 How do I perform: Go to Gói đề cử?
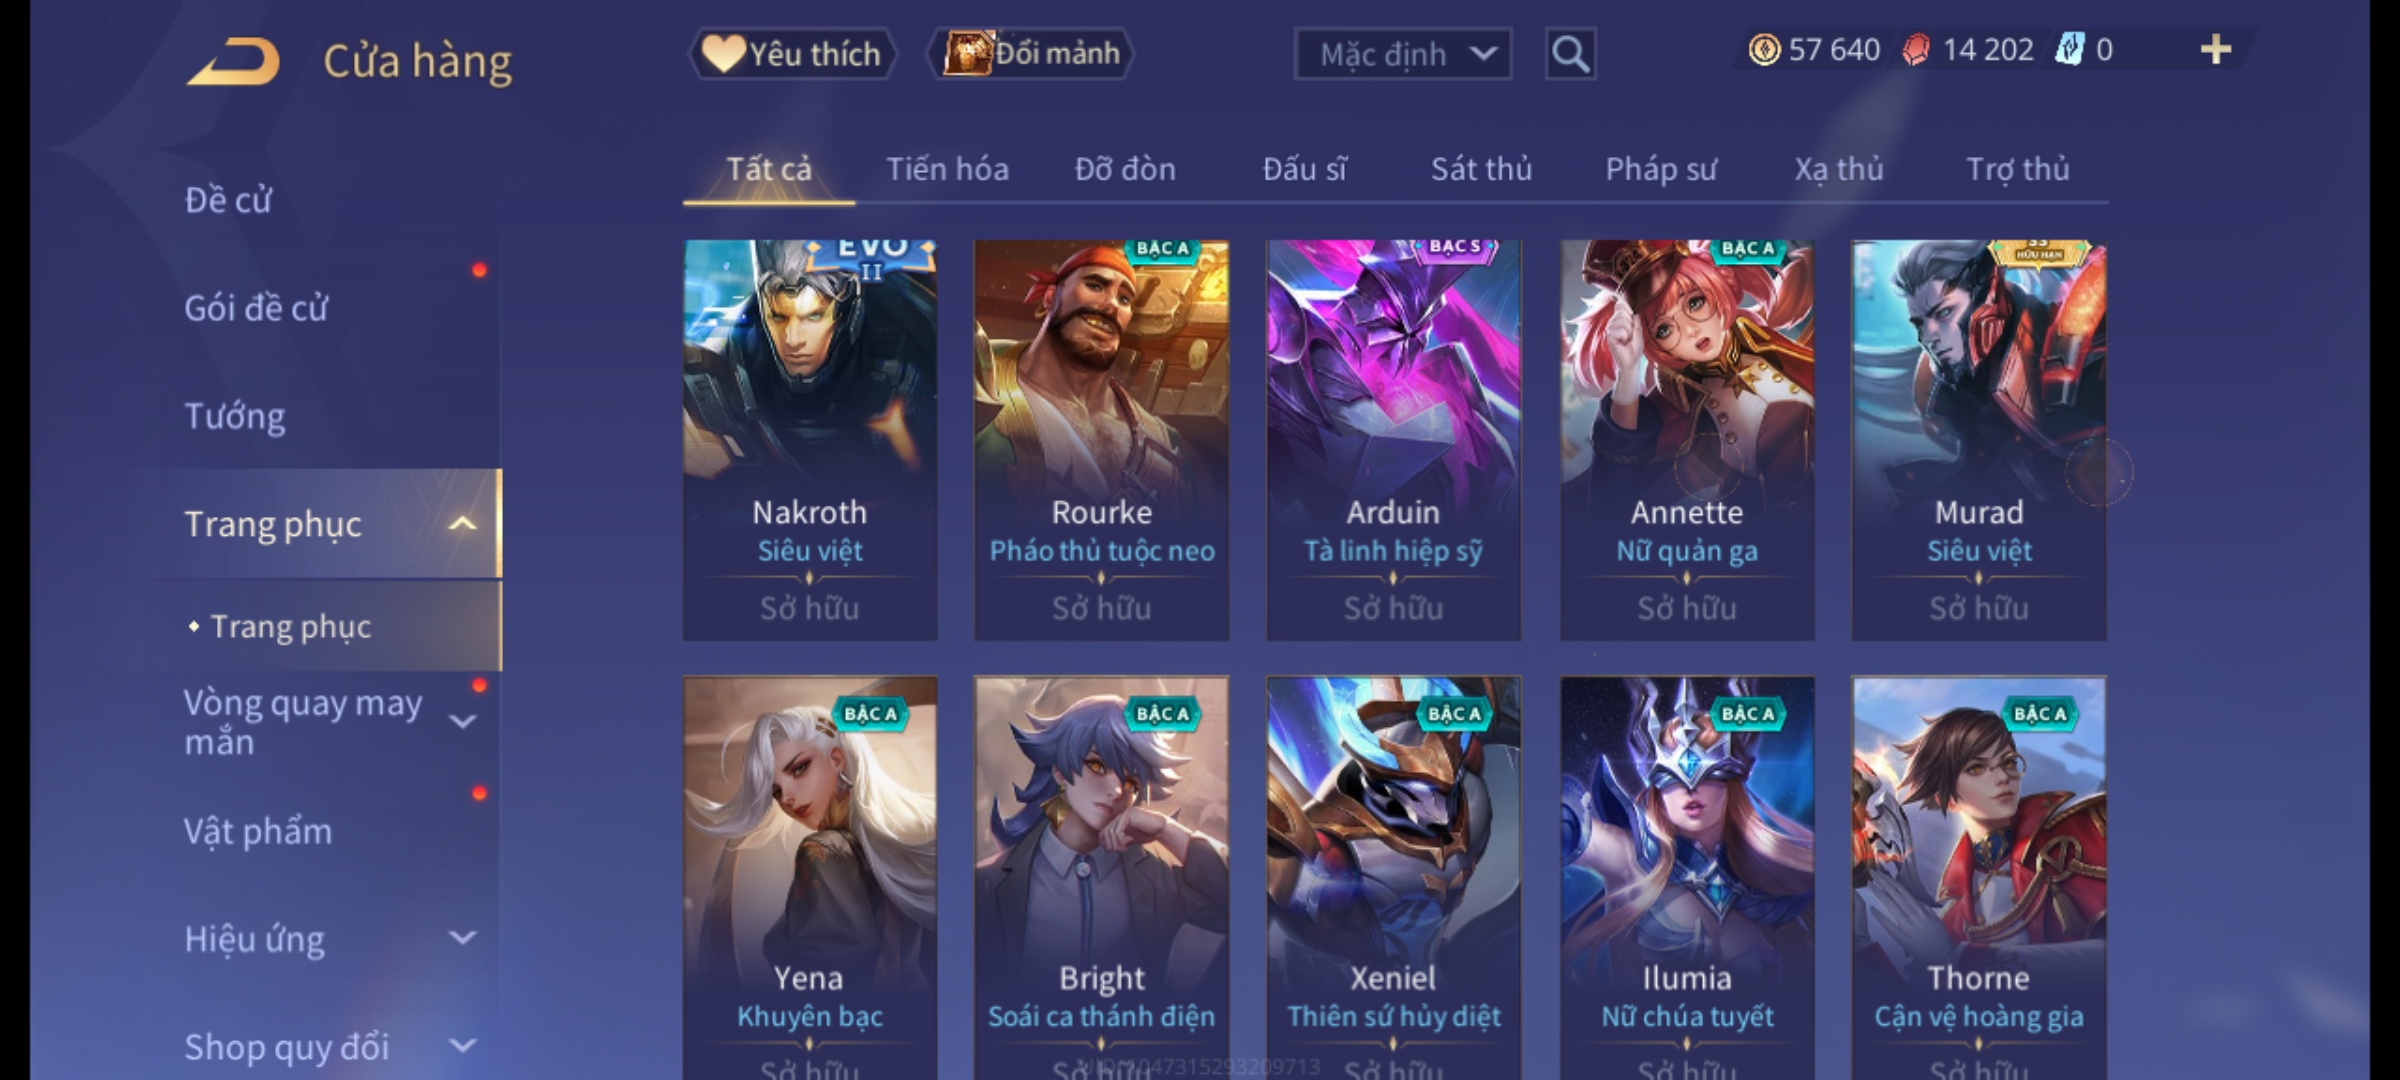(256, 308)
